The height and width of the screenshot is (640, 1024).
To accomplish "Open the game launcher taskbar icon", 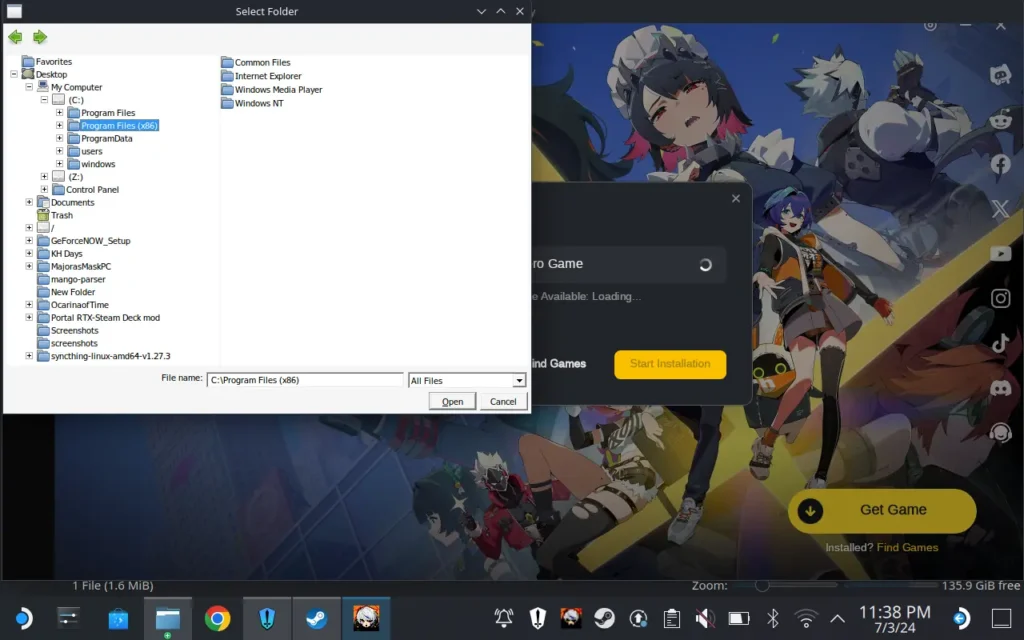I will [x=366, y=618].
